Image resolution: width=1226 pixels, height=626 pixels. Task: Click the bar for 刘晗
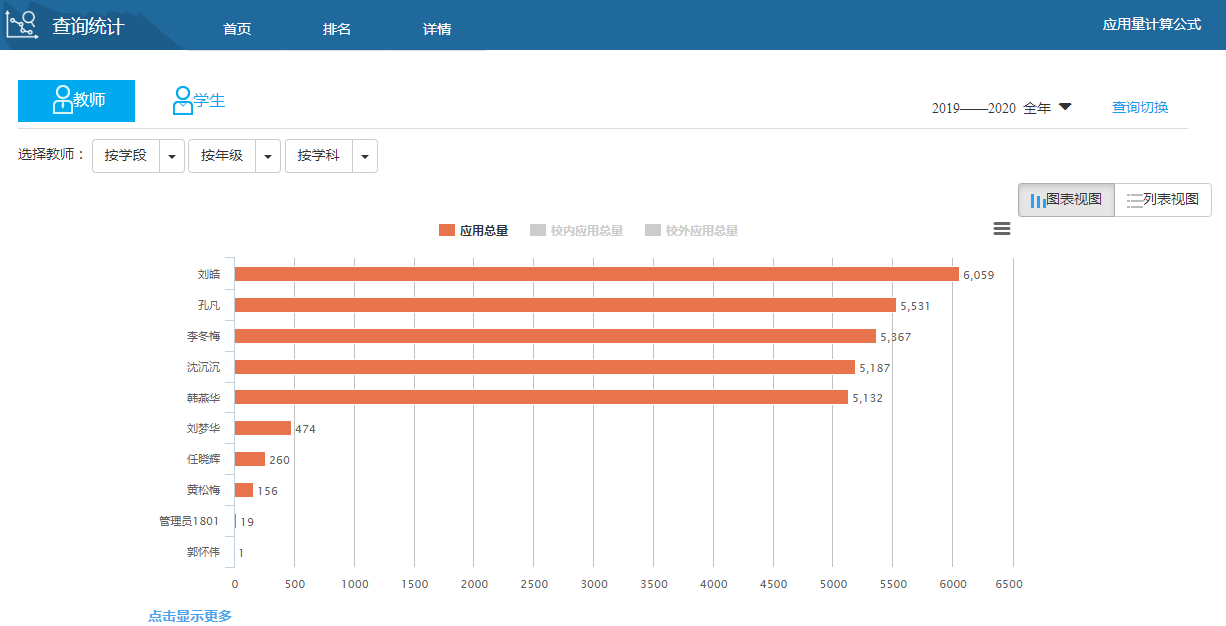pos(596,274)
